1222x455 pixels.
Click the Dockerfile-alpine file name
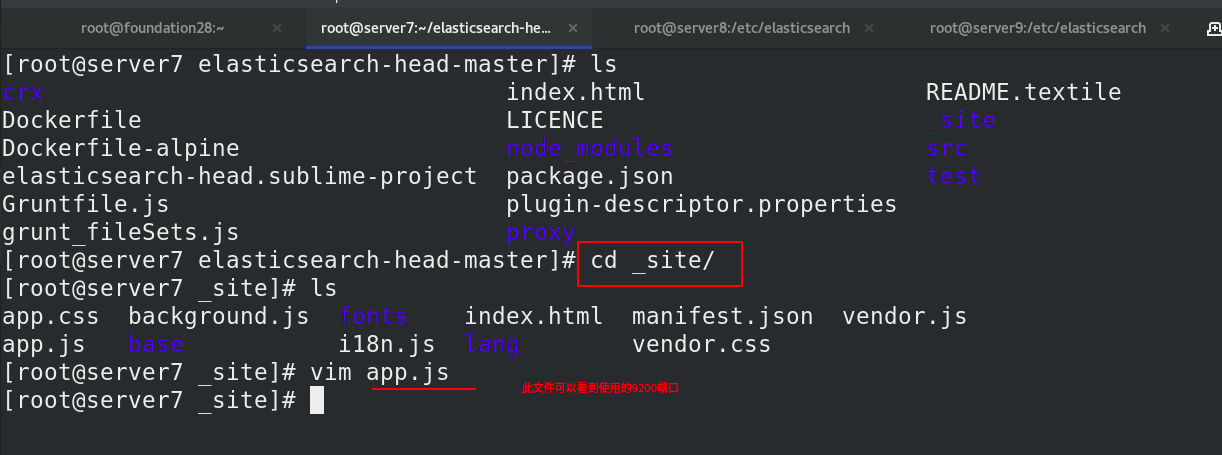click(x=121, y=149)
